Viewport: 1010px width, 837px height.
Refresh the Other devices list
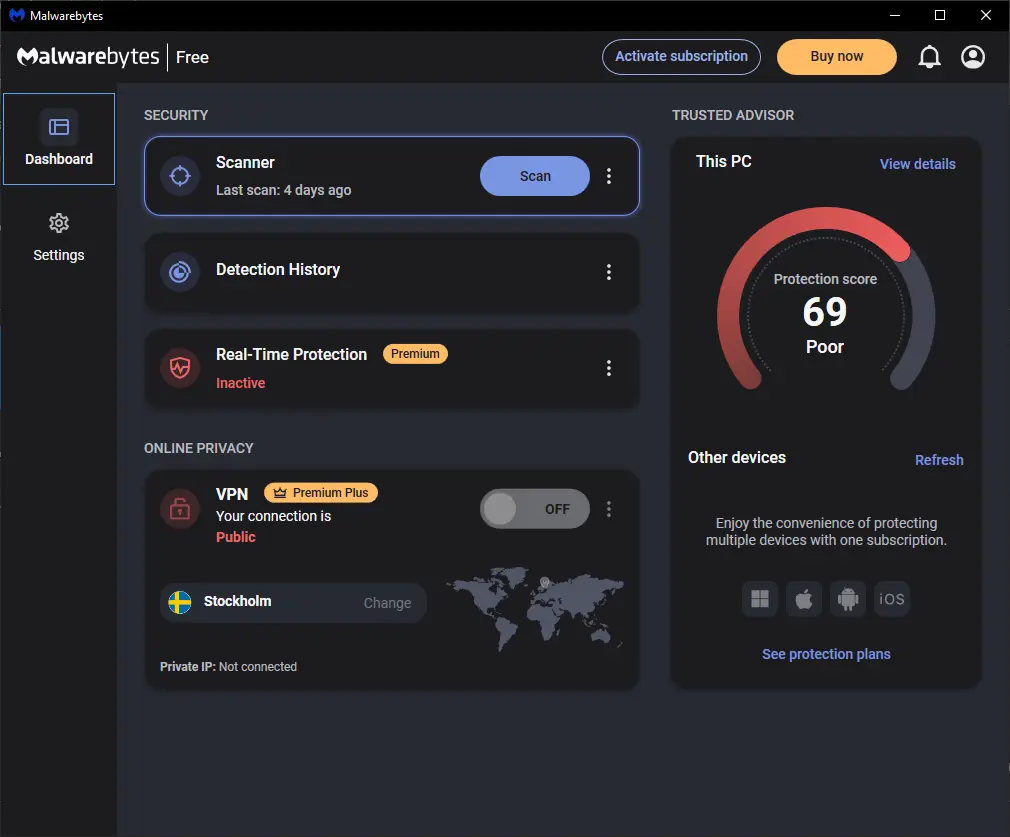coord(939,460)
